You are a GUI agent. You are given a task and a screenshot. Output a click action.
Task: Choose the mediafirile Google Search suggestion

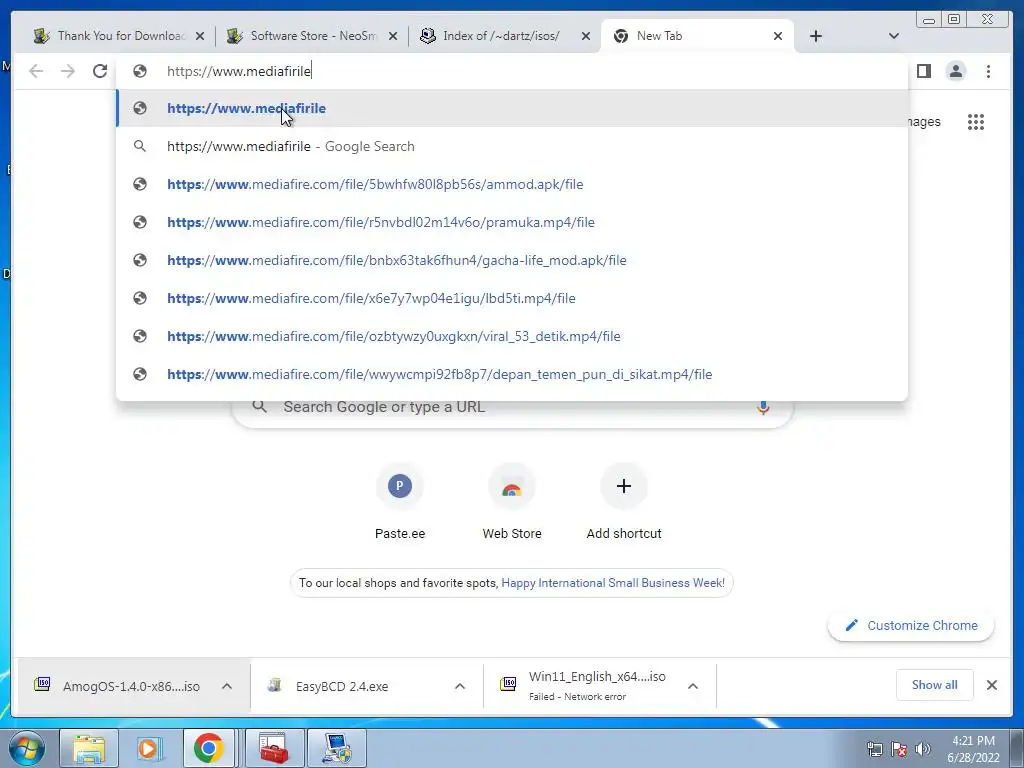coord(512,146)
